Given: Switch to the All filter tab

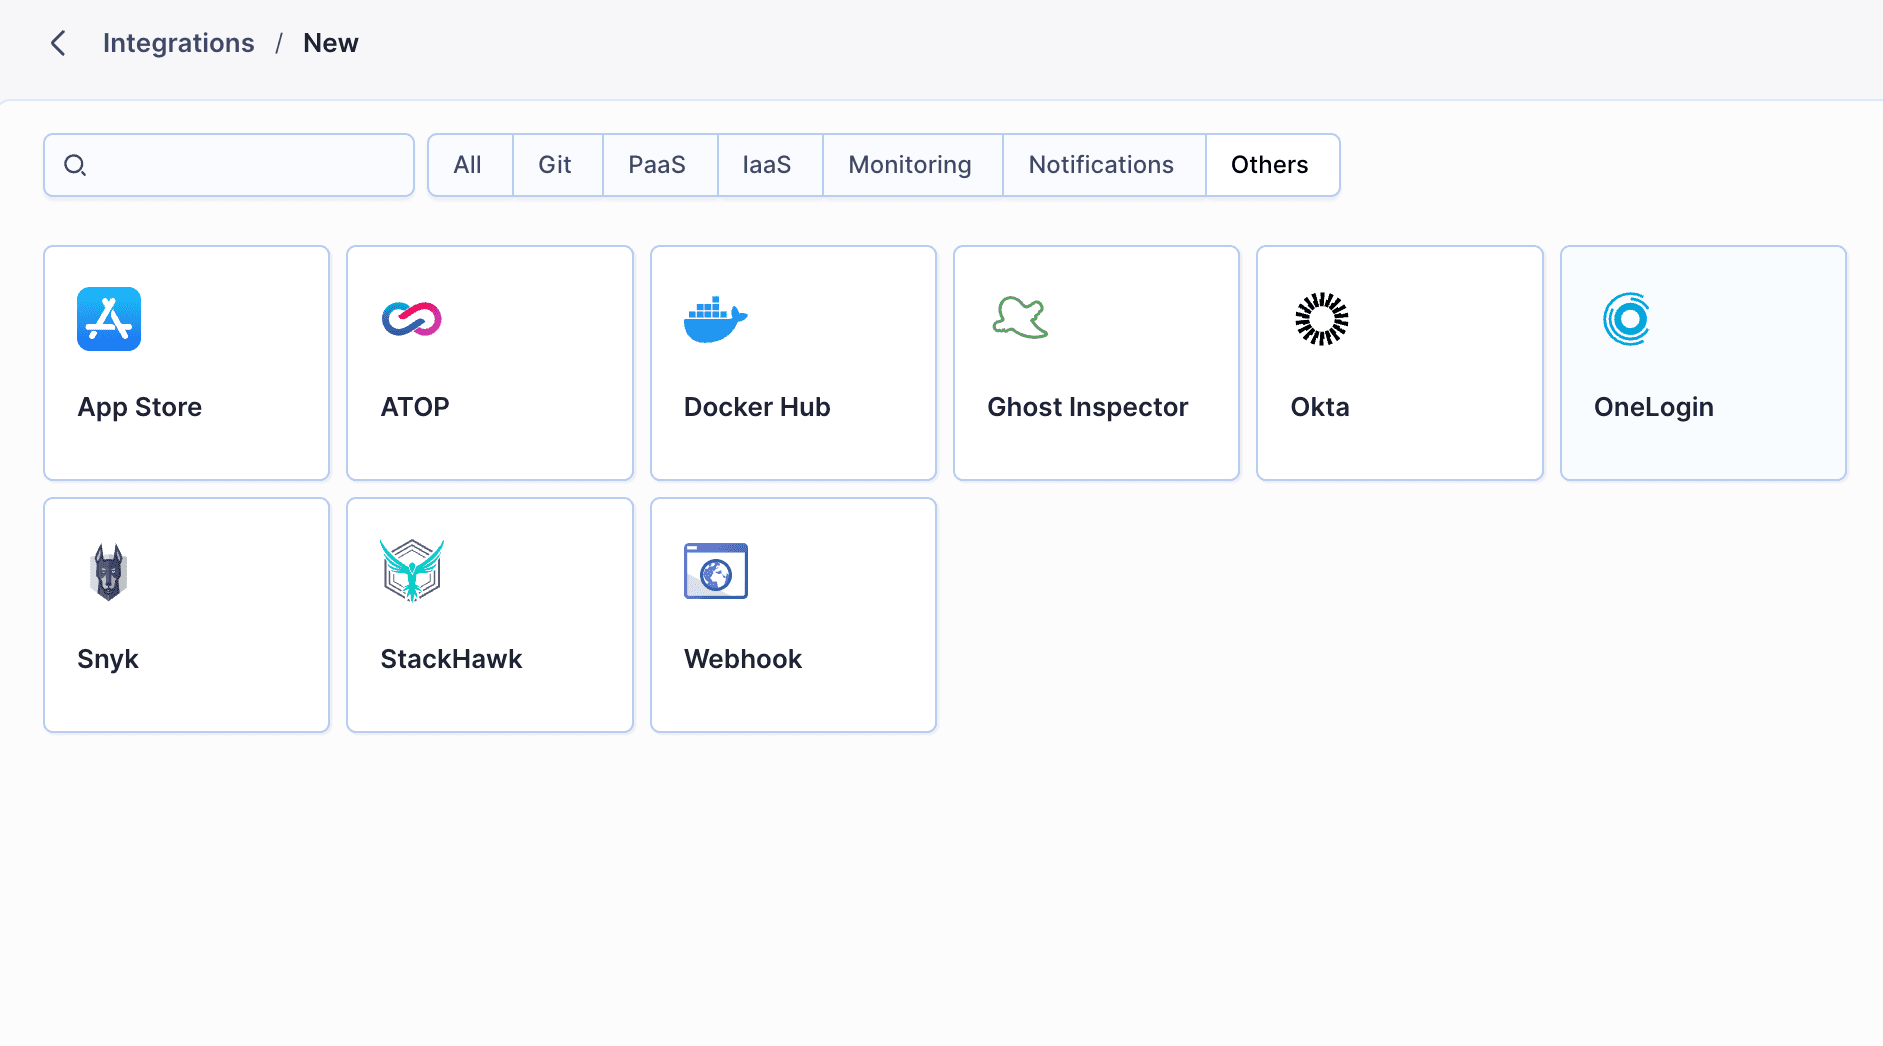Looking at the screenshot, I should (x=468, y=165).
